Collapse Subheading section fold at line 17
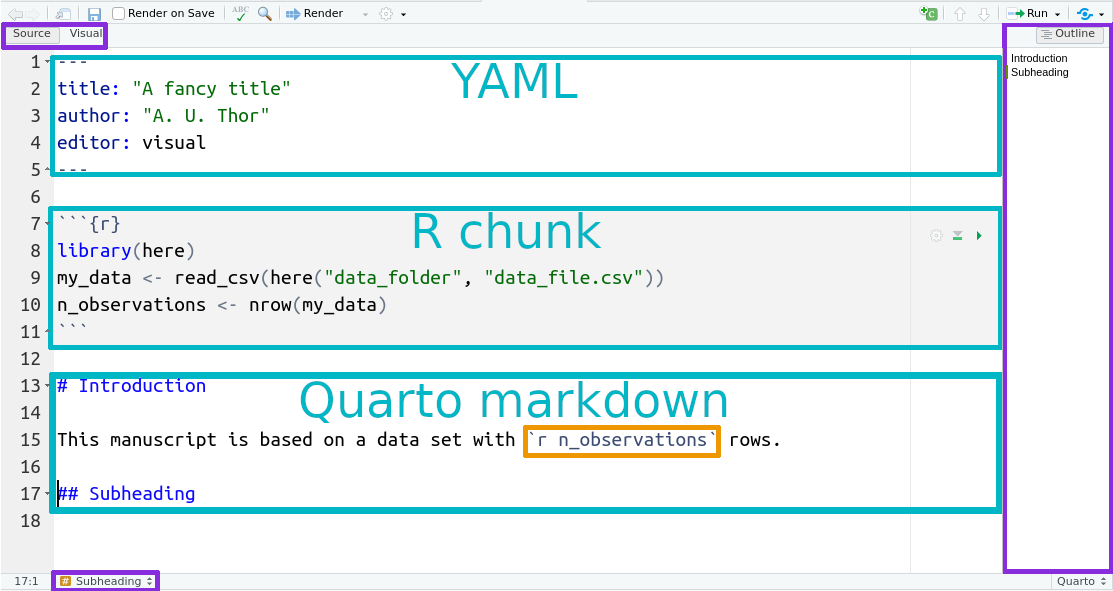Viewport: 1113px width, 591px height. [47, 494]
